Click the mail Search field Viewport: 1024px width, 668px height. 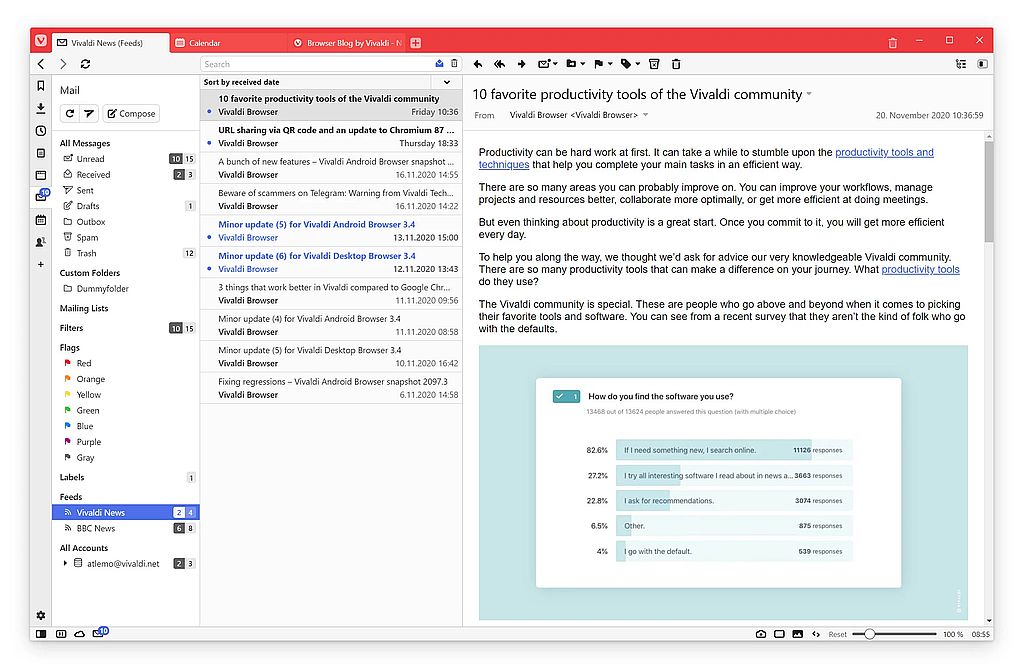(317, 64)
